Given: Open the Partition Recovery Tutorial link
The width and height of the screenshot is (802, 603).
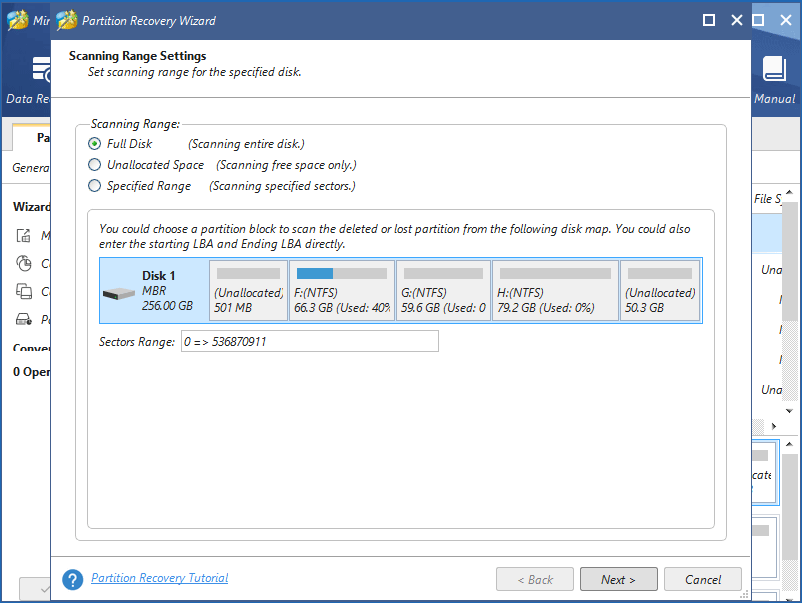Looking at the screenshot, I should [159, 578].
